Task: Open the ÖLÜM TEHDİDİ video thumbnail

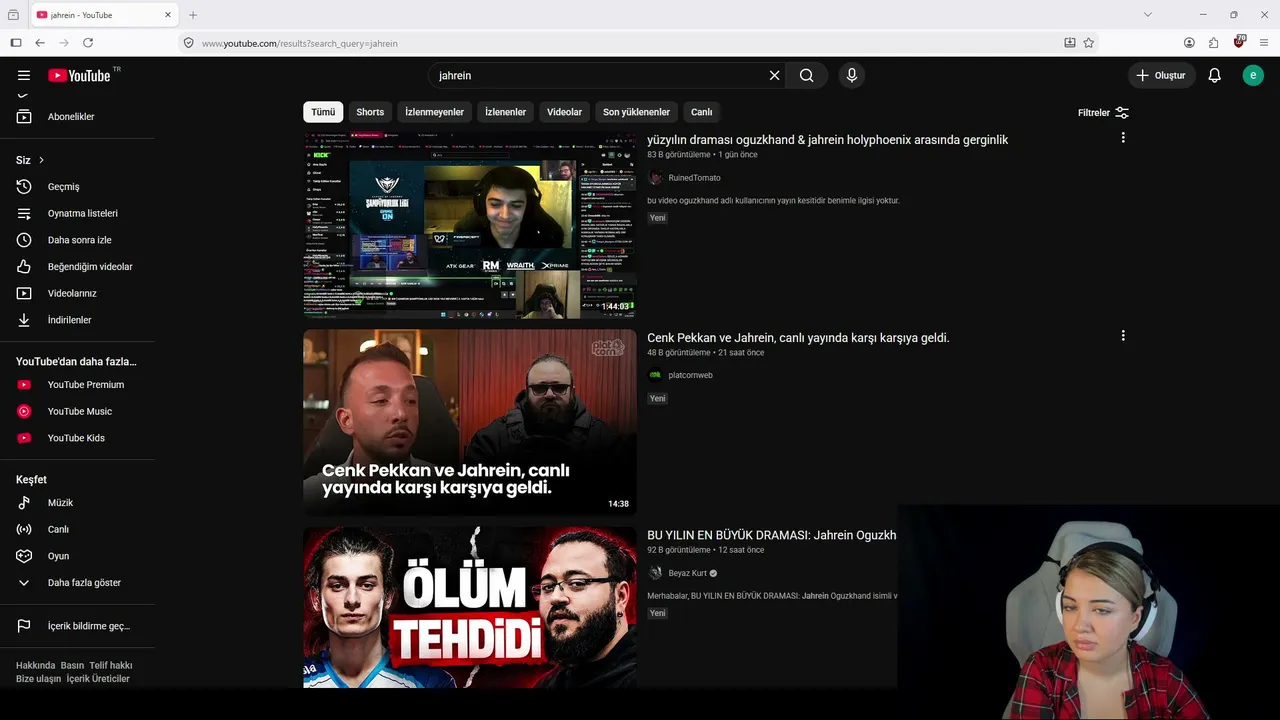Action: point(470,608)
